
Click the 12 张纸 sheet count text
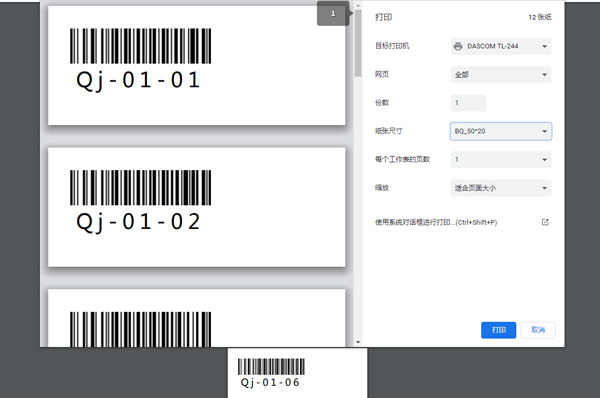point(540,17)
